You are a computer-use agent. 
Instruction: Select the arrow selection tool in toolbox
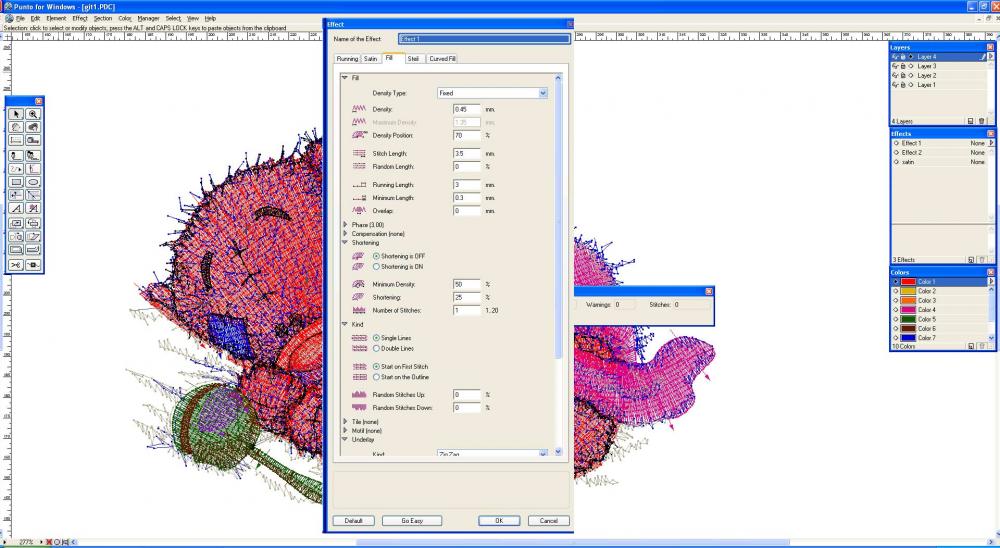[16, 114]
